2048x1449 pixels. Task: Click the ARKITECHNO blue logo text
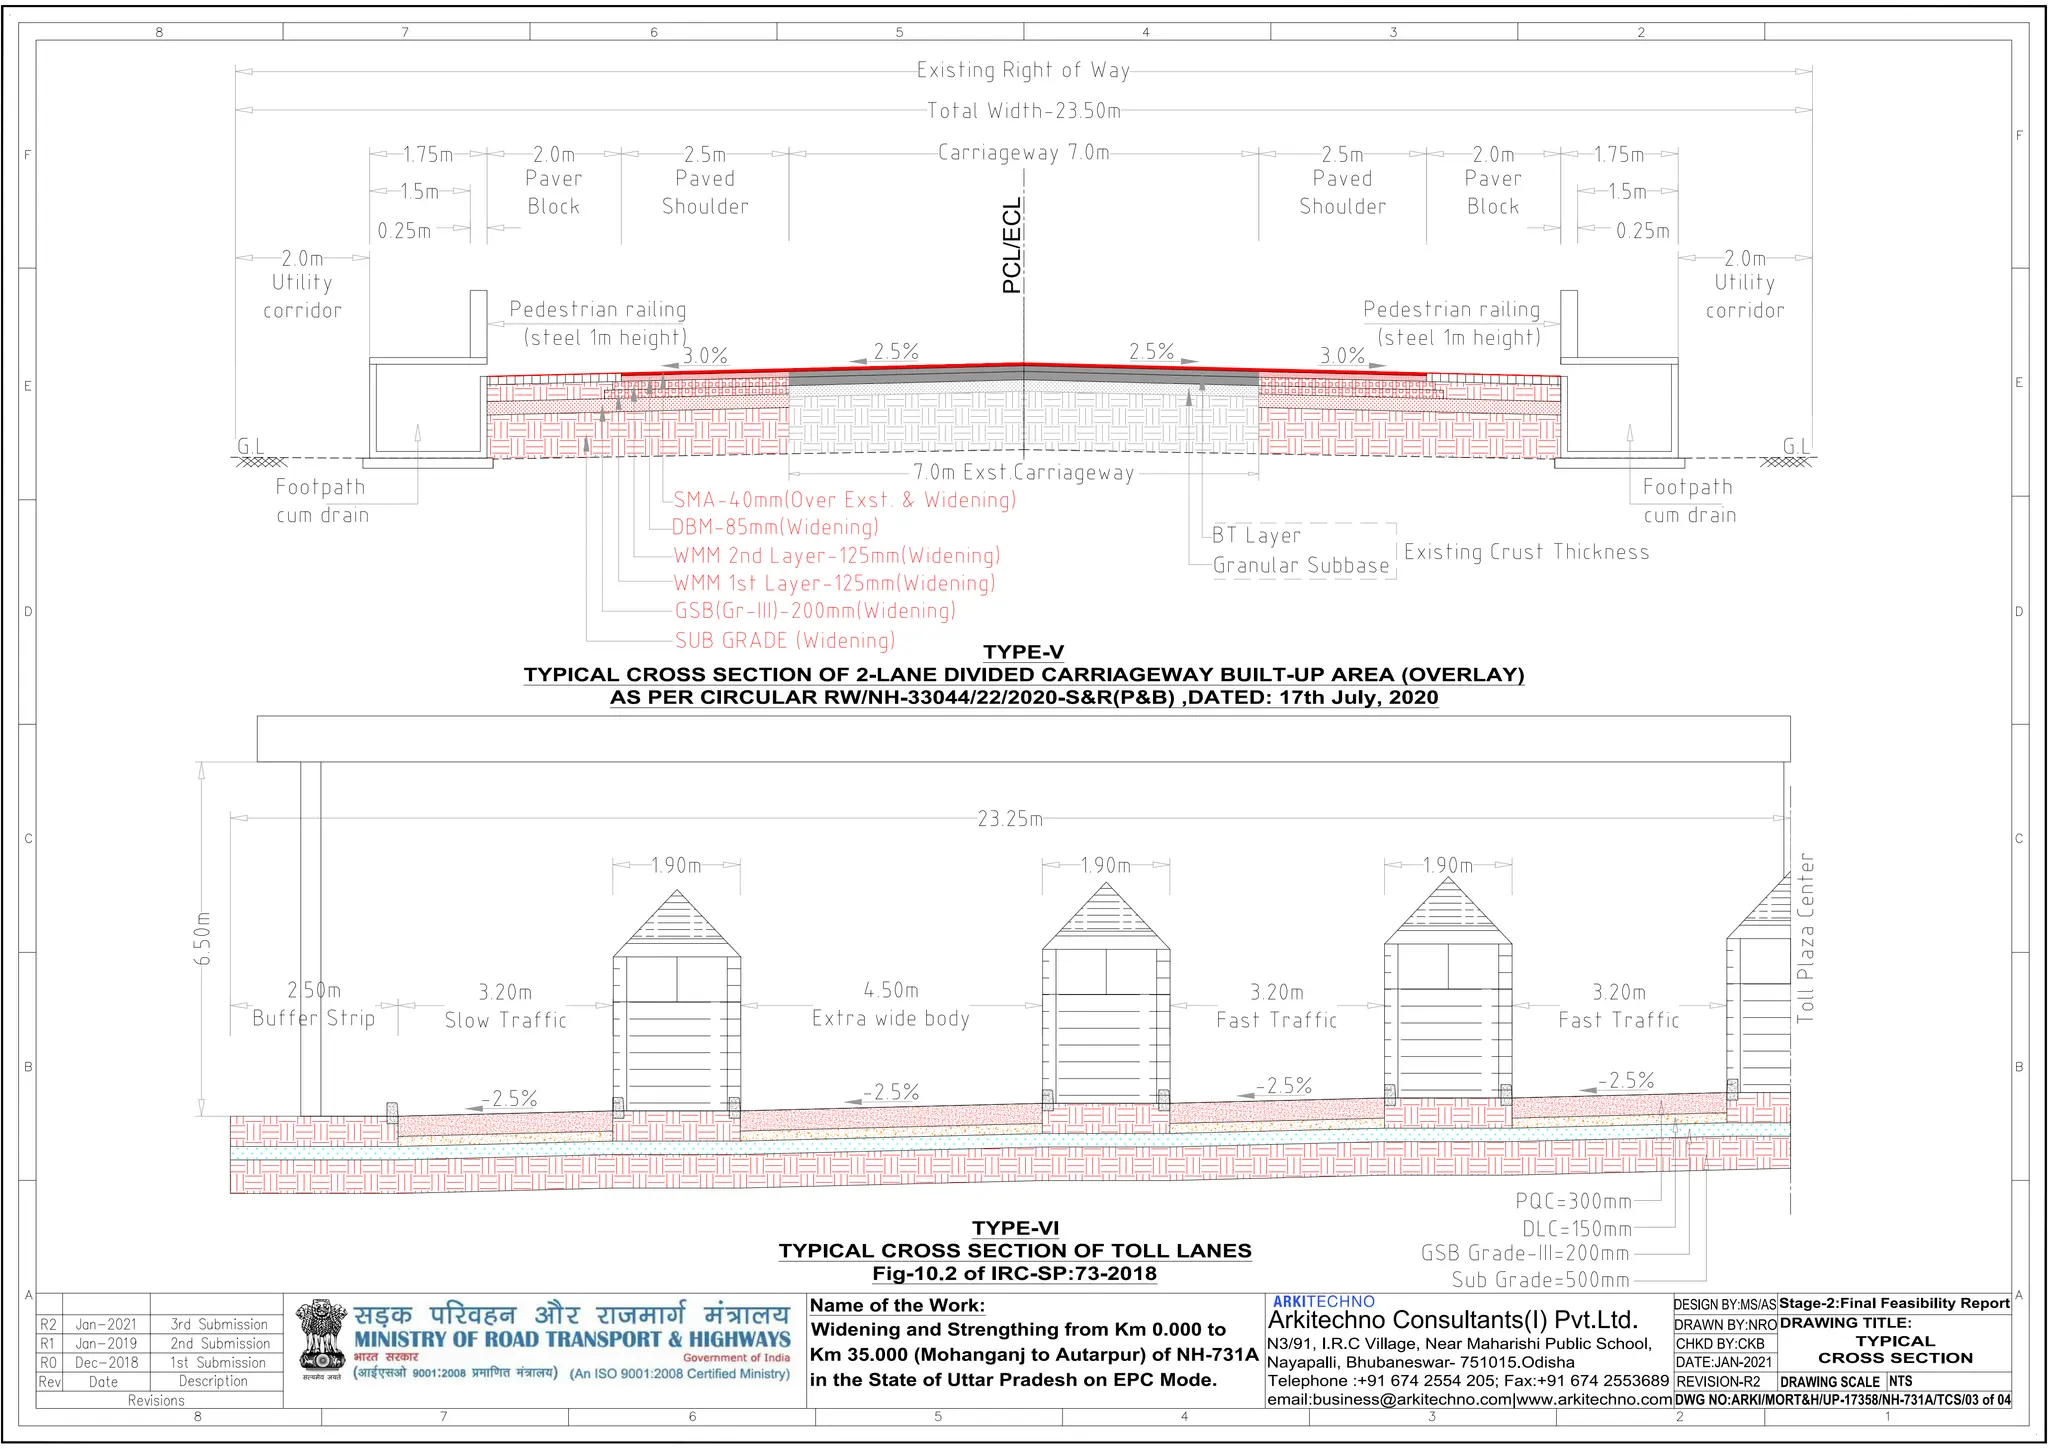coord(1323,1302)
